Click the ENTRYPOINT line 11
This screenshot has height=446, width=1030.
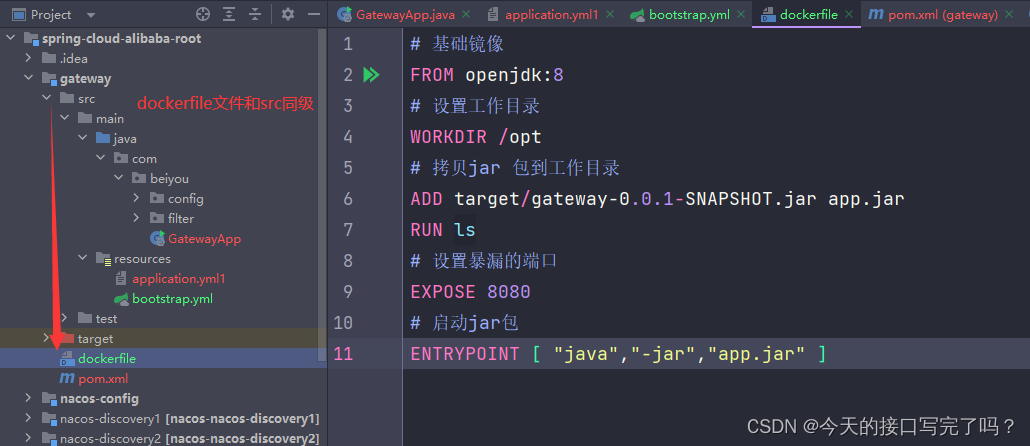tap(618, 354)
